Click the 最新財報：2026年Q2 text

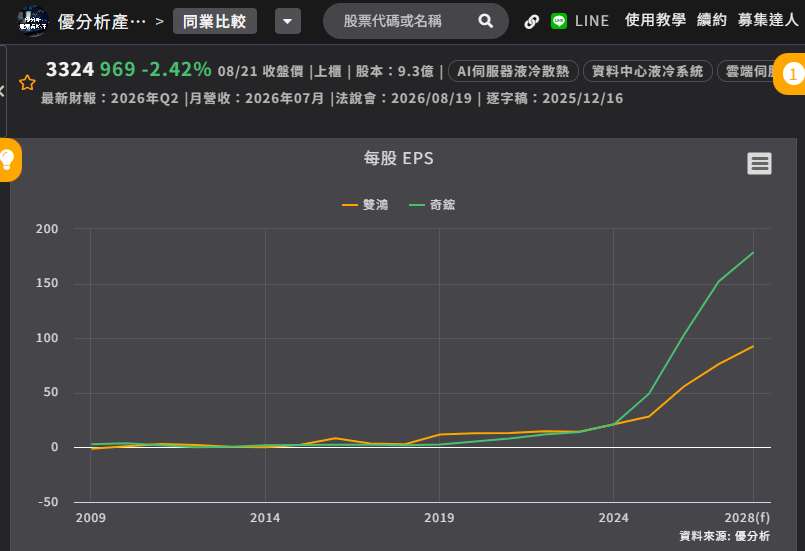[x=109, y=98]
